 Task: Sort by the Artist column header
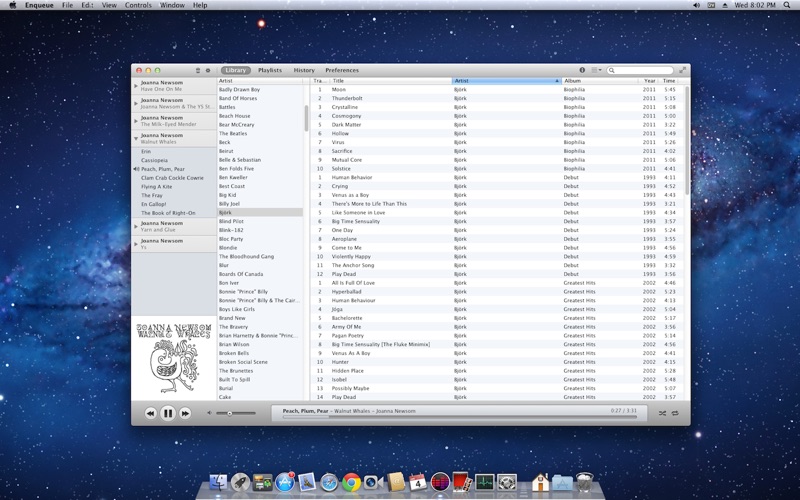coord(507,81)
